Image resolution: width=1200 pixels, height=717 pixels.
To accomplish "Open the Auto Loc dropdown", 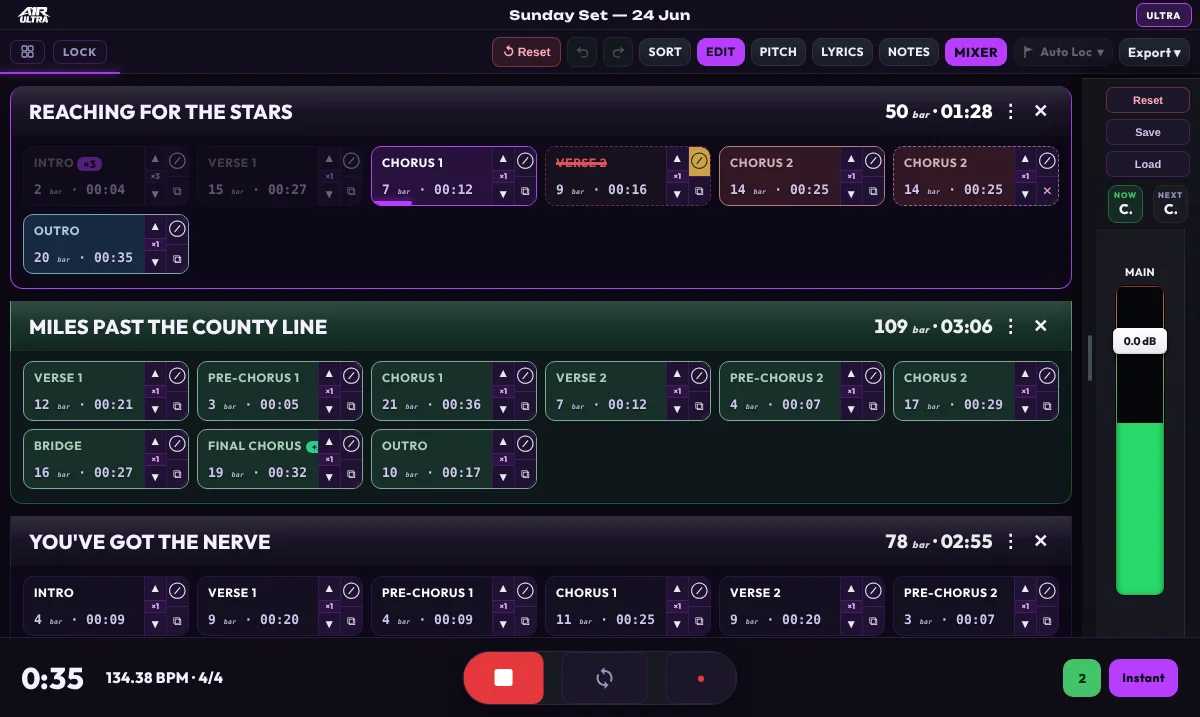I will pyautogui.click(x=1063, y=52).
